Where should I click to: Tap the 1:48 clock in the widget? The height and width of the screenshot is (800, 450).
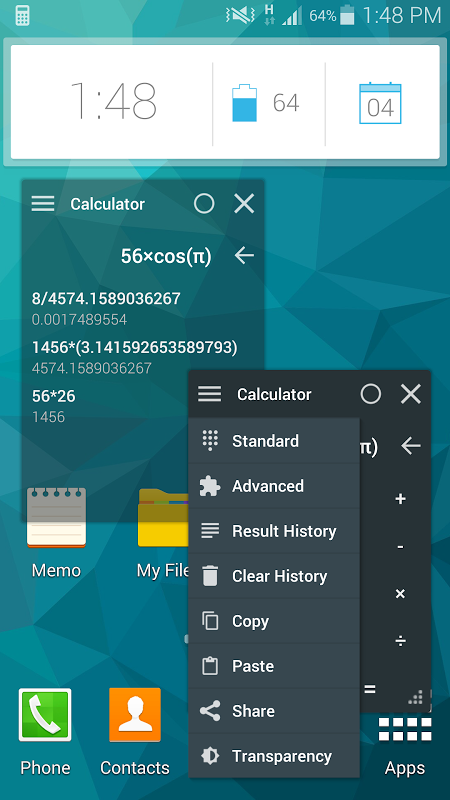[x=113, y=102]
